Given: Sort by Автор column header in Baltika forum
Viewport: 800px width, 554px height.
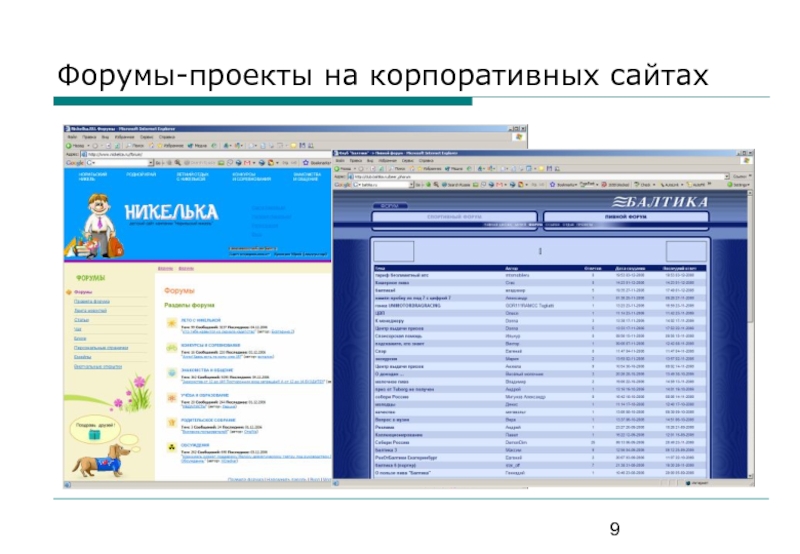Looking at the screenshot, I should (x=511, y=268).
